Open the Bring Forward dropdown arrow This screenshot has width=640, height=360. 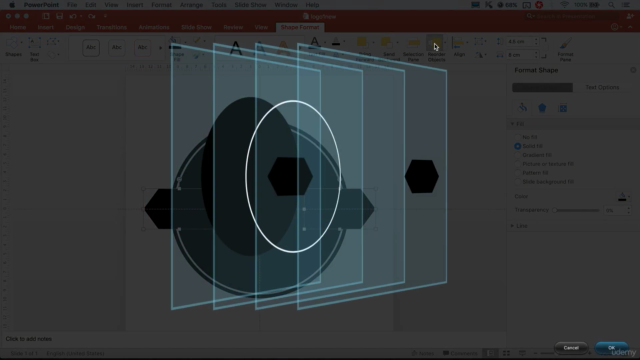373,42
